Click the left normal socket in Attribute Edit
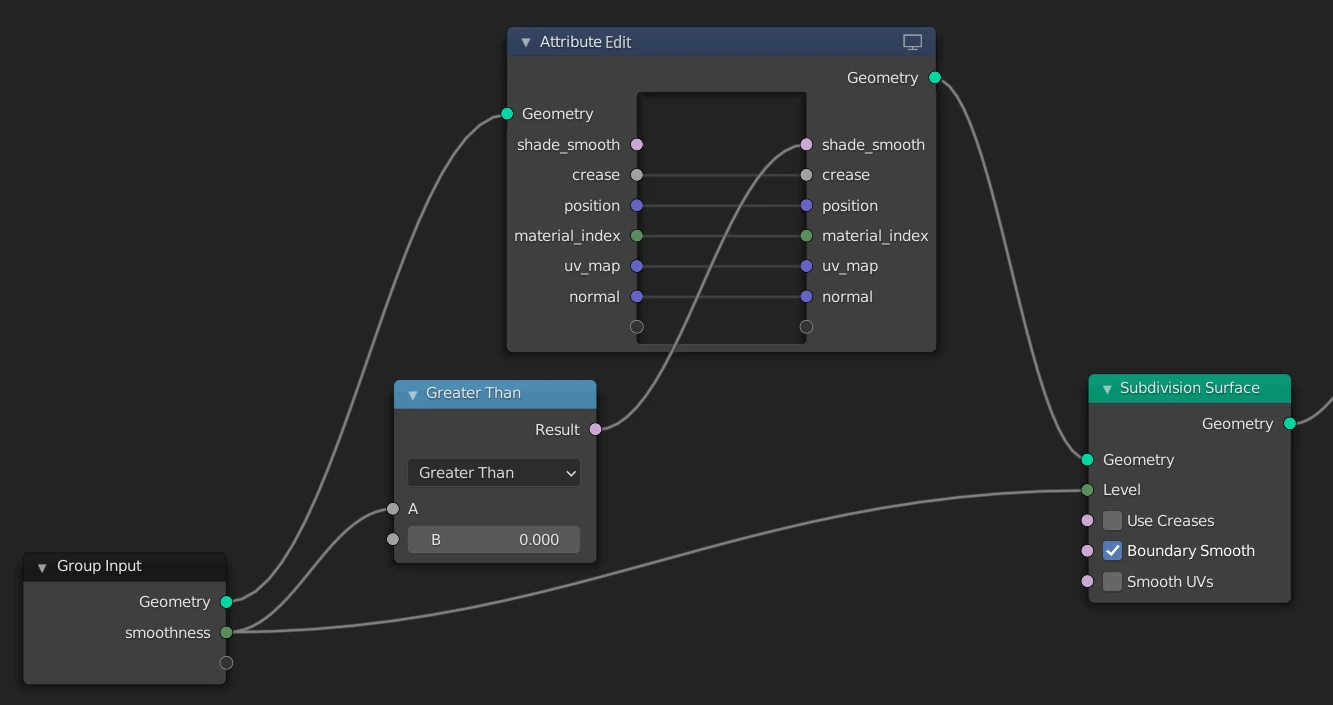 tap(637, 297)
